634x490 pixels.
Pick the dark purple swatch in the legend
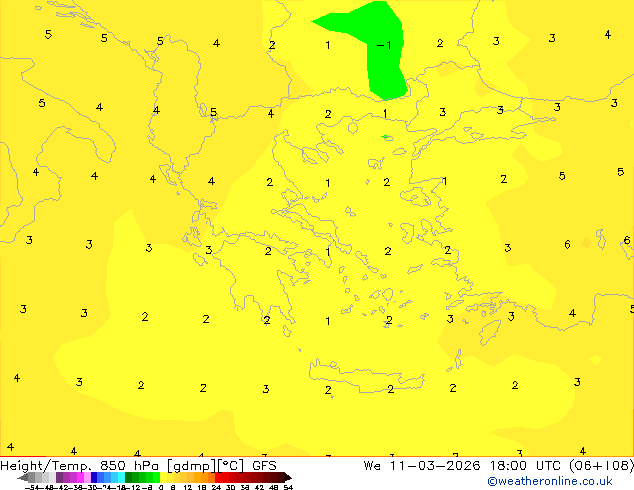[x=59, y=478]
